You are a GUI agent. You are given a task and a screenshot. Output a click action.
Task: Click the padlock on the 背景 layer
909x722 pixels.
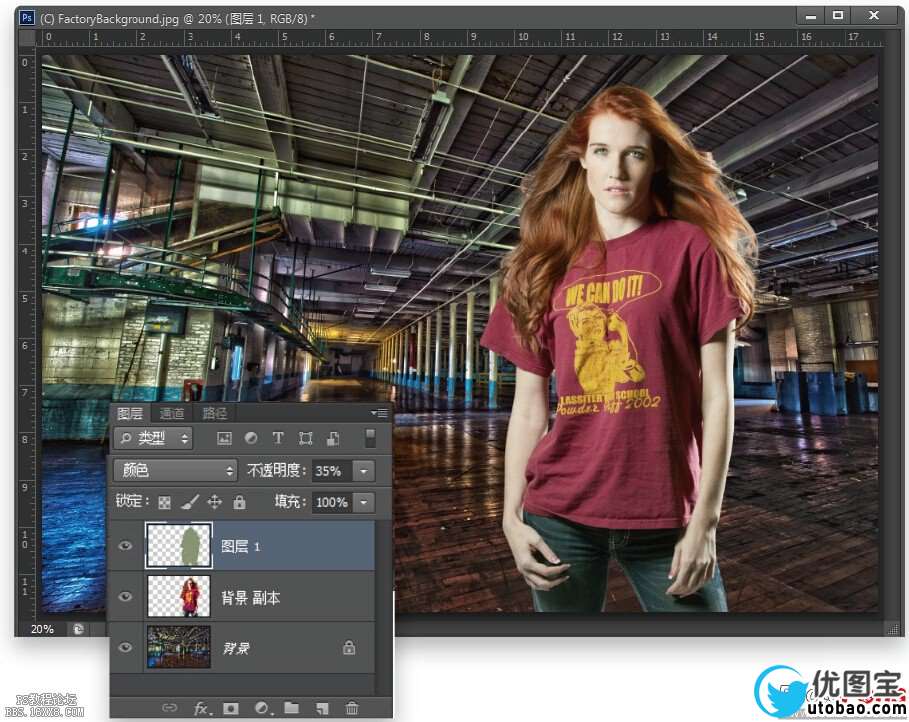point(349,647)
